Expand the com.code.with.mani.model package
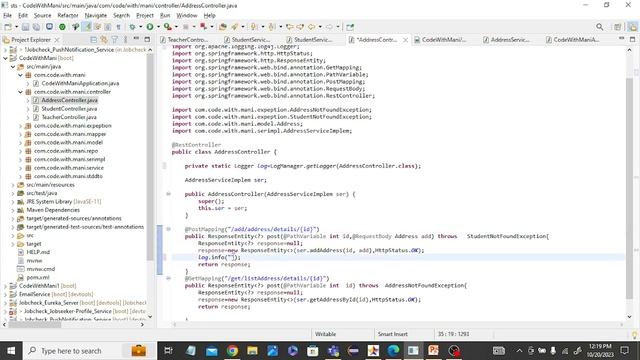 coord(20,142)
